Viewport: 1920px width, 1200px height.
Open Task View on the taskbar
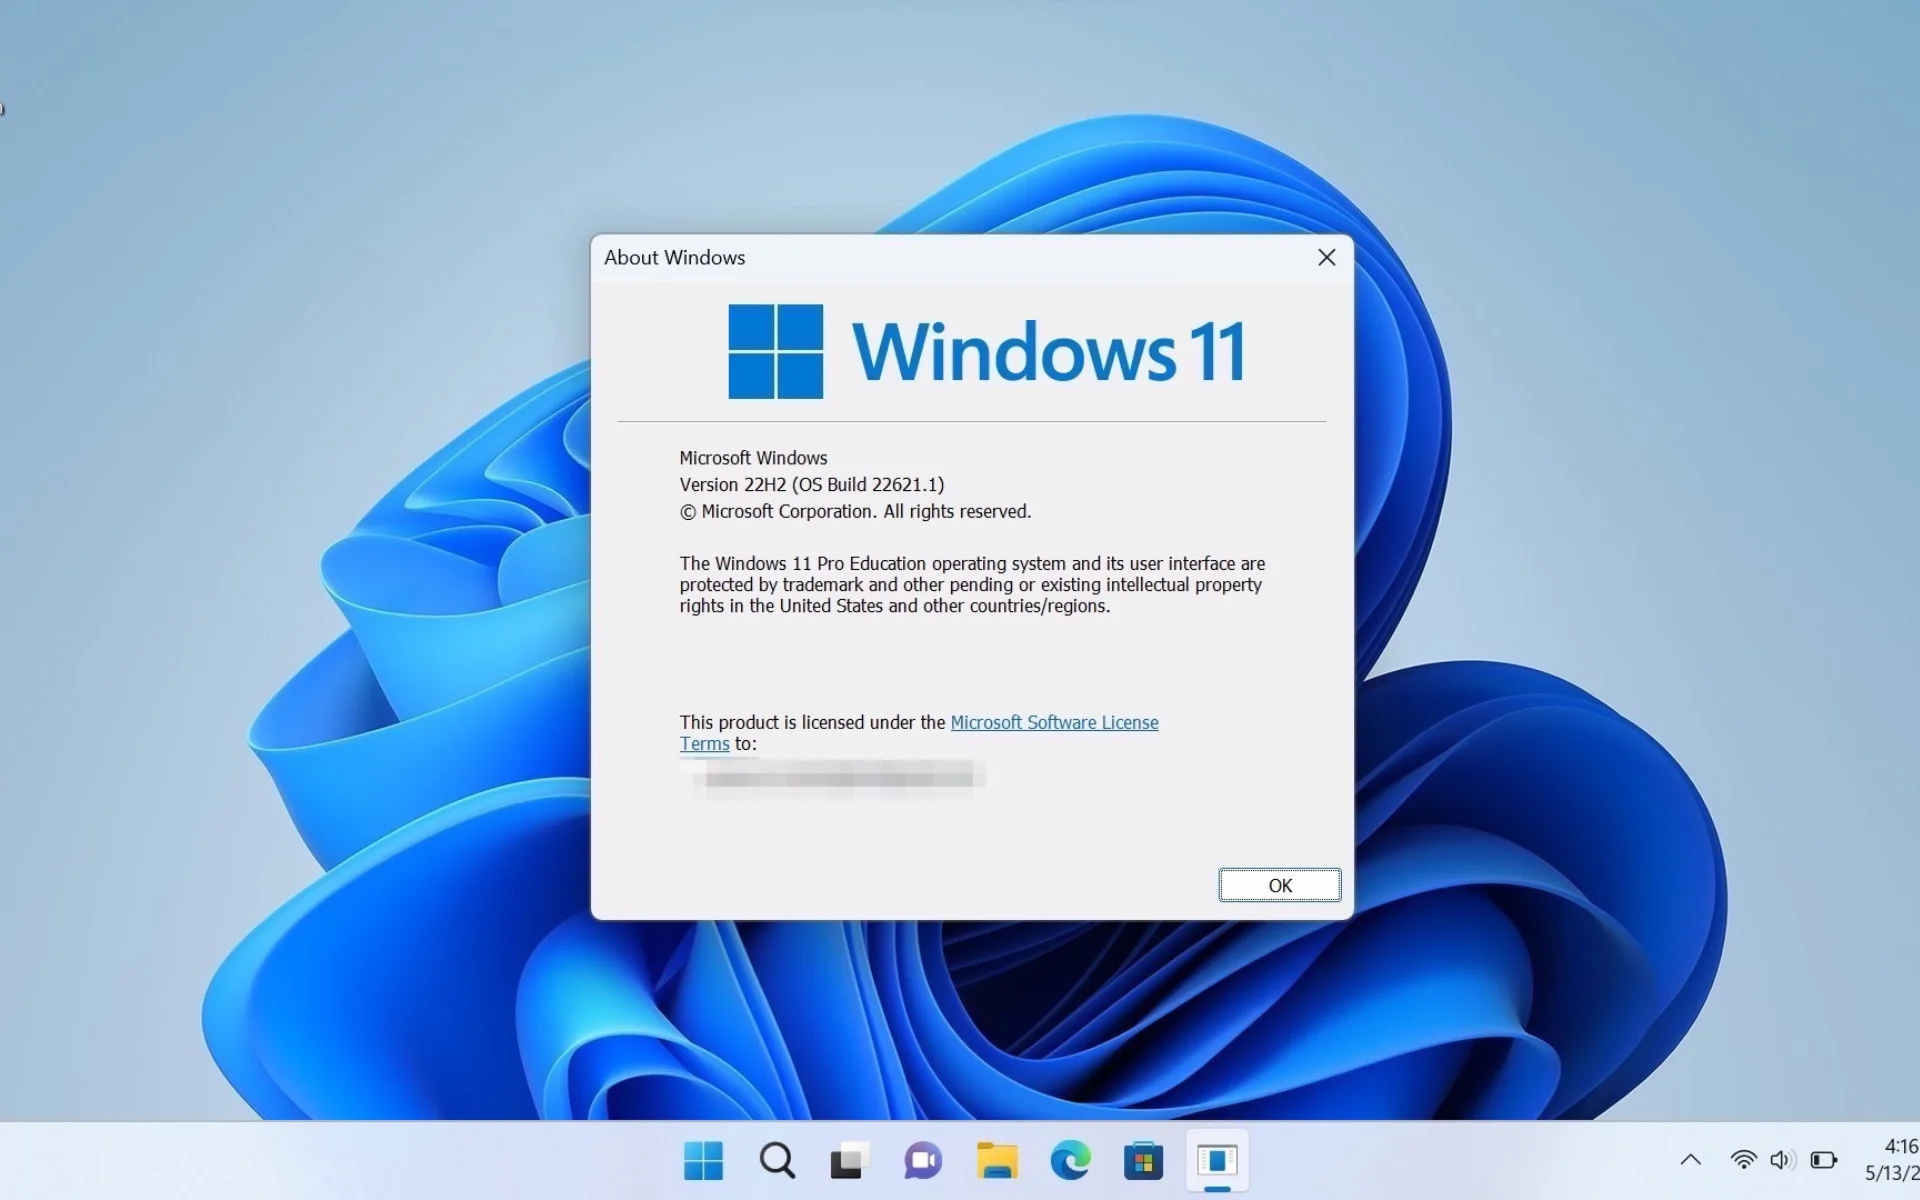pyautogui.click(x=850, y=1161)
